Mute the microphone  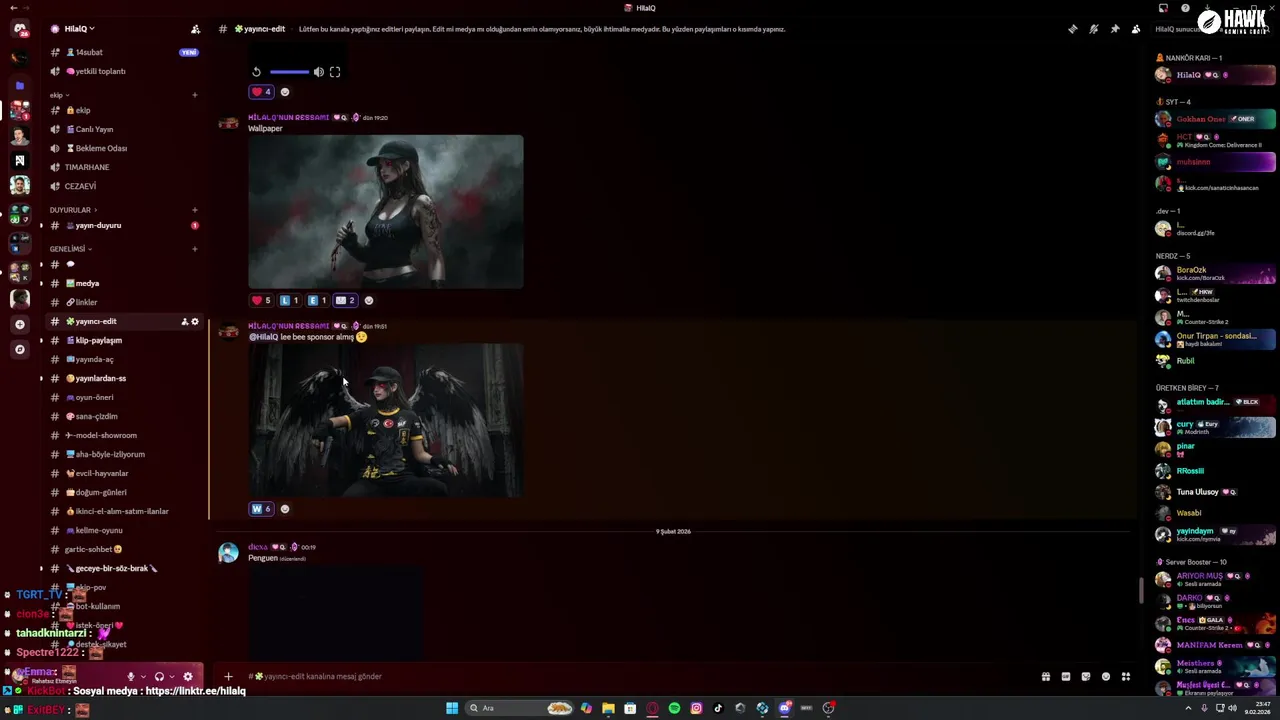(130, 676)
